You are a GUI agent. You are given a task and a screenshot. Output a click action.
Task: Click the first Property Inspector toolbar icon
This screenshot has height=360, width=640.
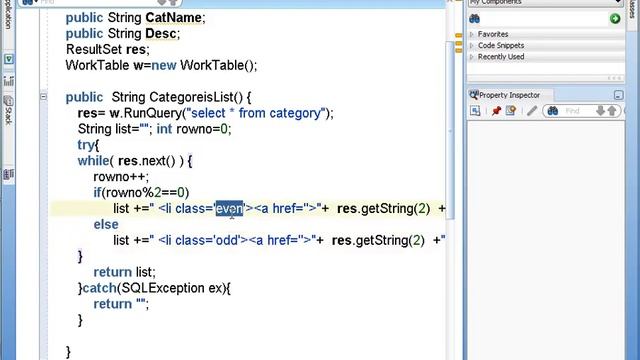475,111
